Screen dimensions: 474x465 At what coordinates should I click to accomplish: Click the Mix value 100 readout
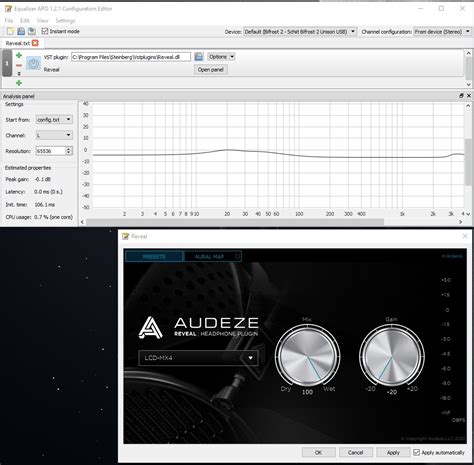click(307, 392)
